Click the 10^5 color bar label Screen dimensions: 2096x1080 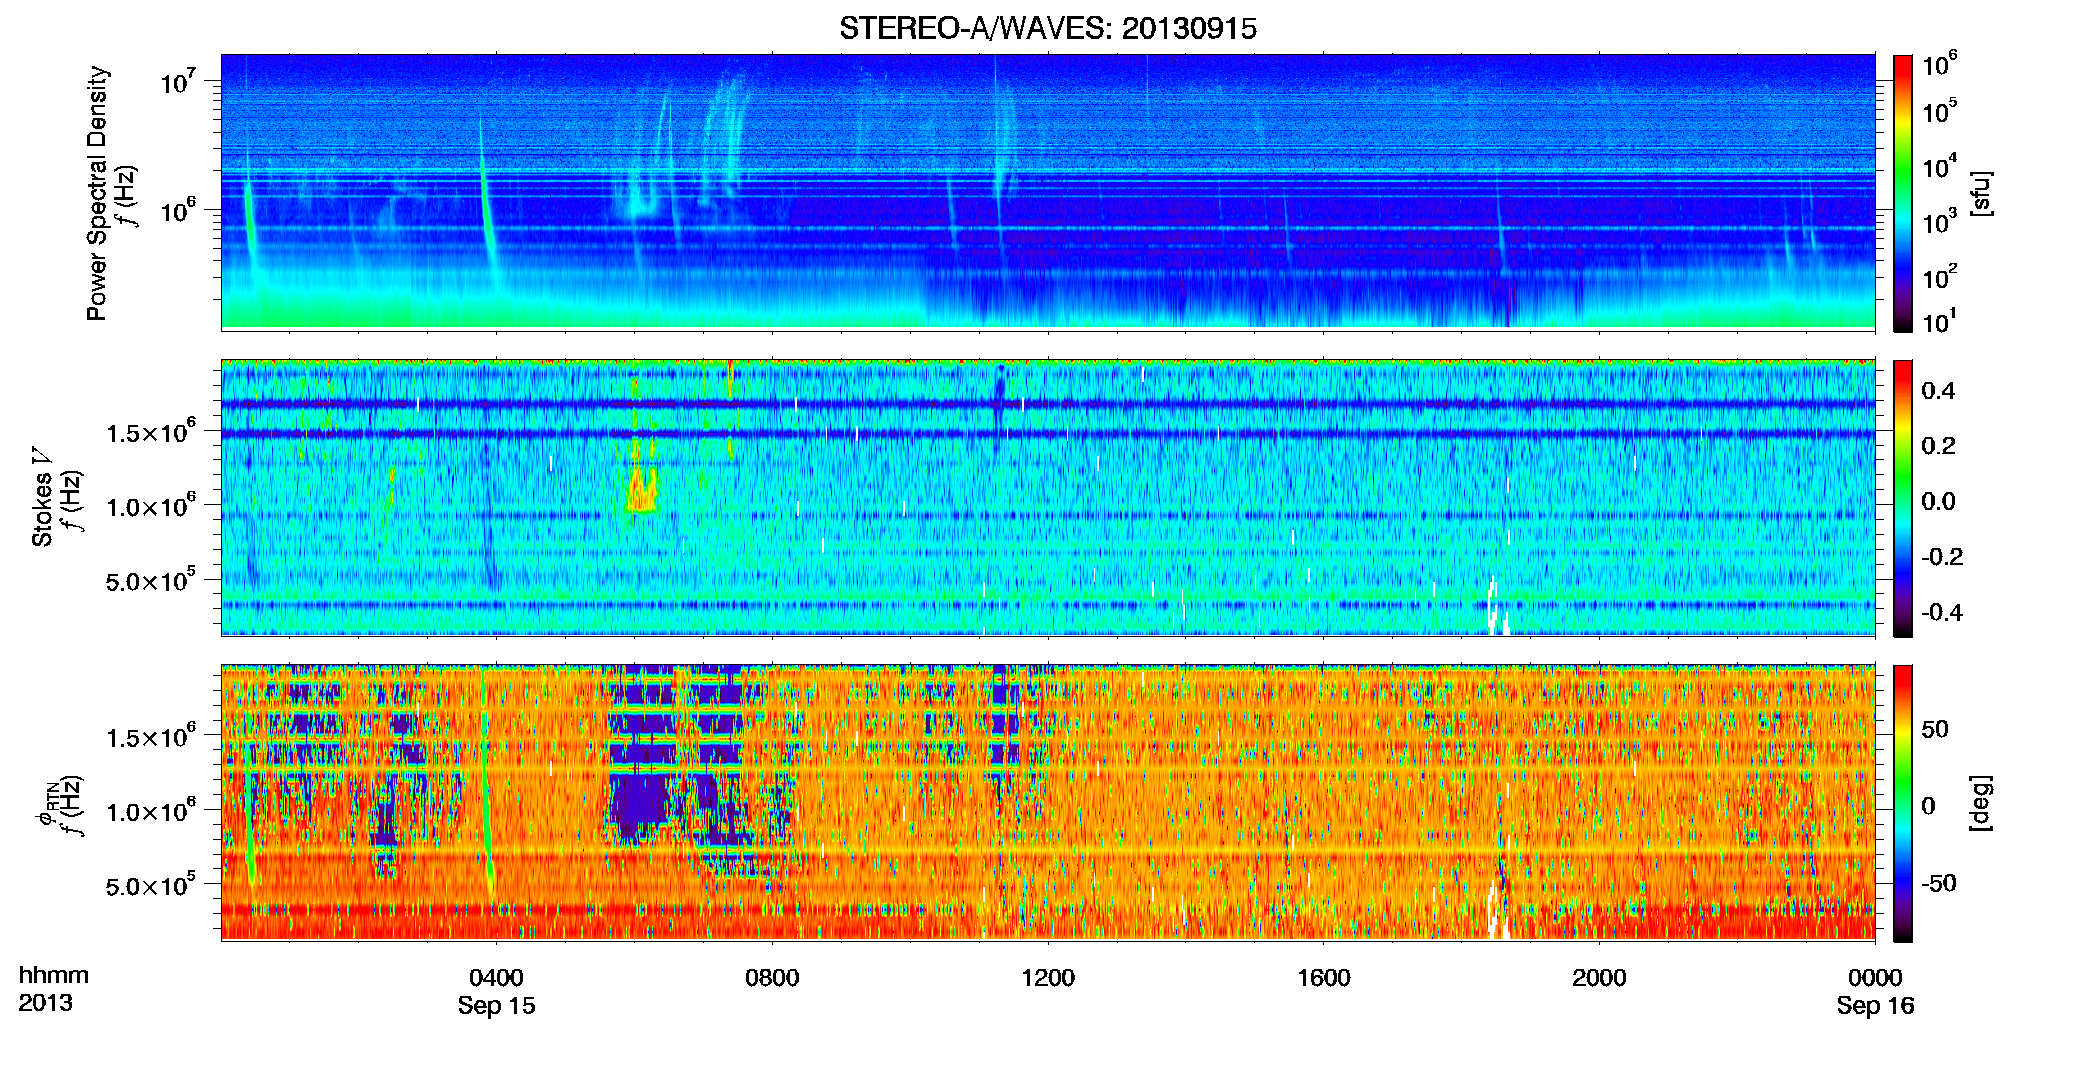pos(1940,110)
